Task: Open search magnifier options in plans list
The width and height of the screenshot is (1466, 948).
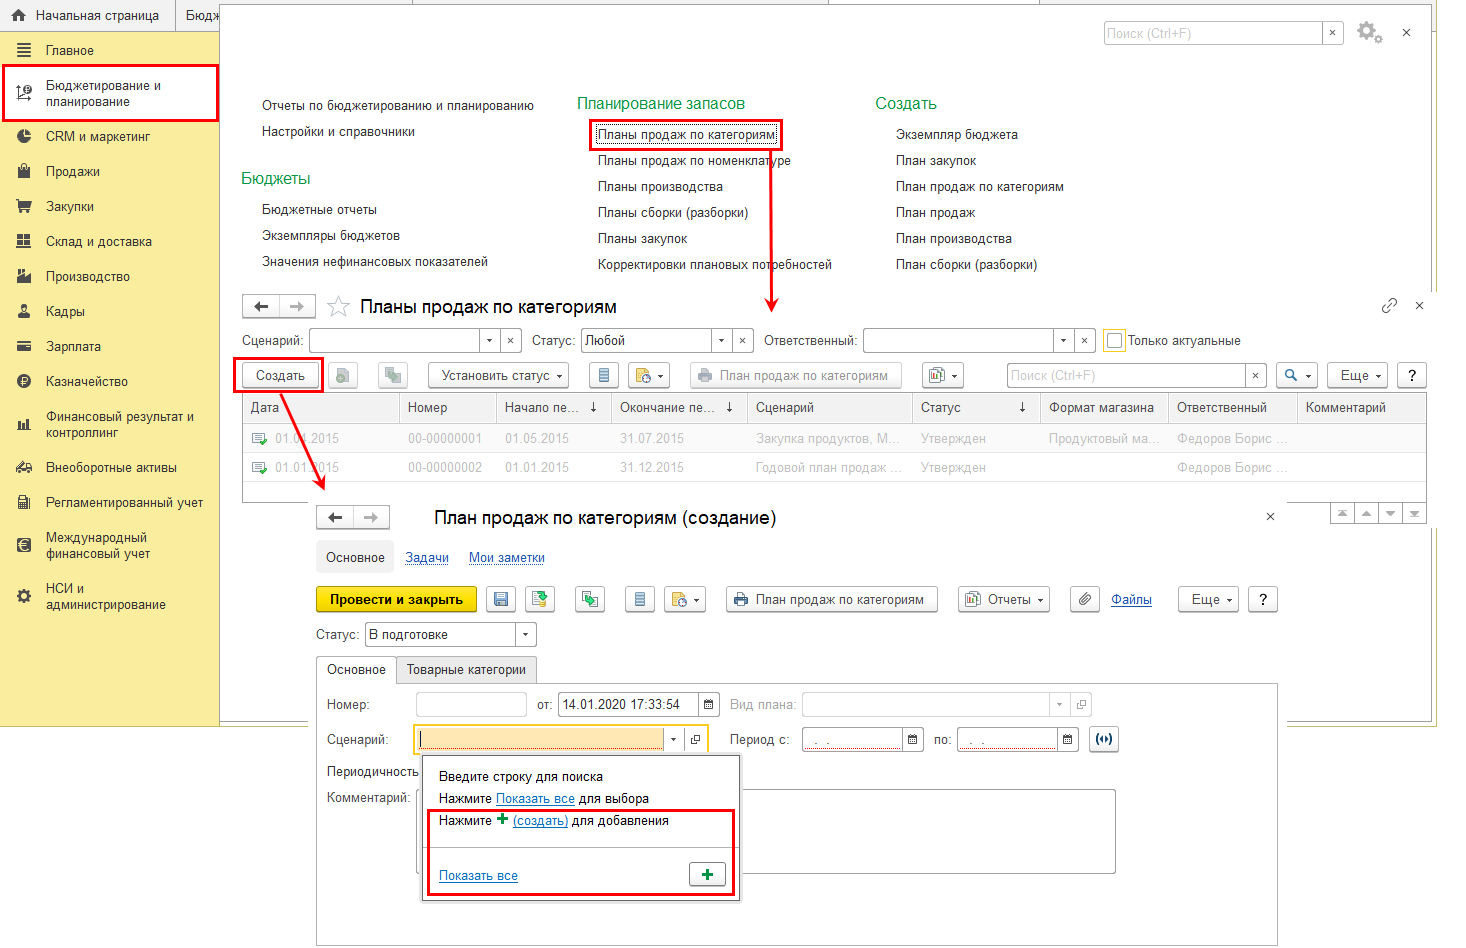Action: [x=1297, y=375]
